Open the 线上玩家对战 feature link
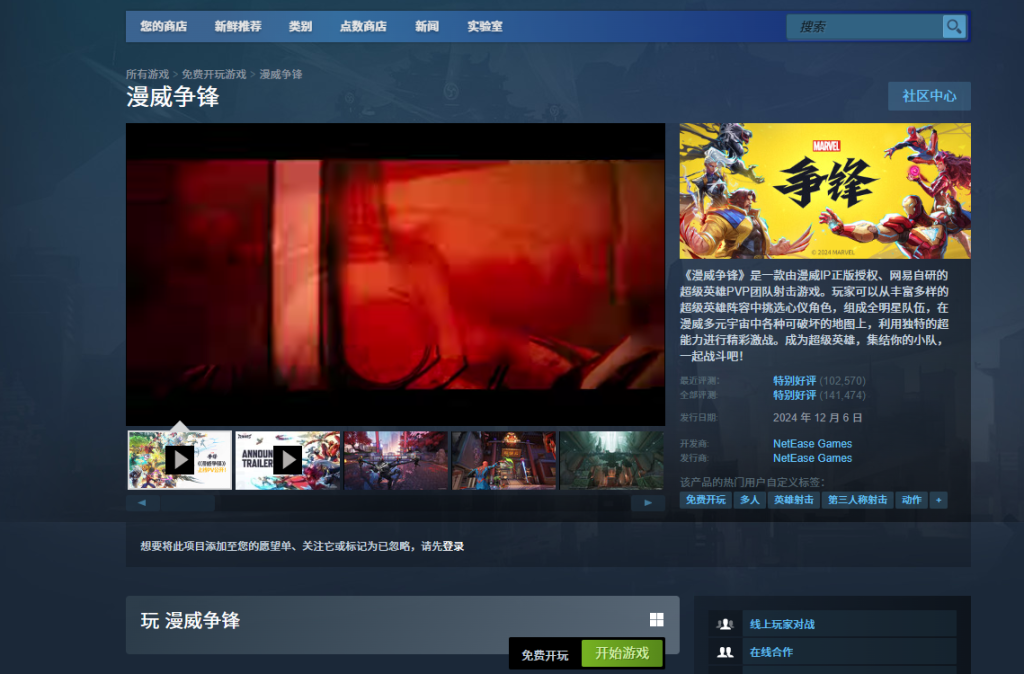 pyautogui.click(x=782, y=624)
